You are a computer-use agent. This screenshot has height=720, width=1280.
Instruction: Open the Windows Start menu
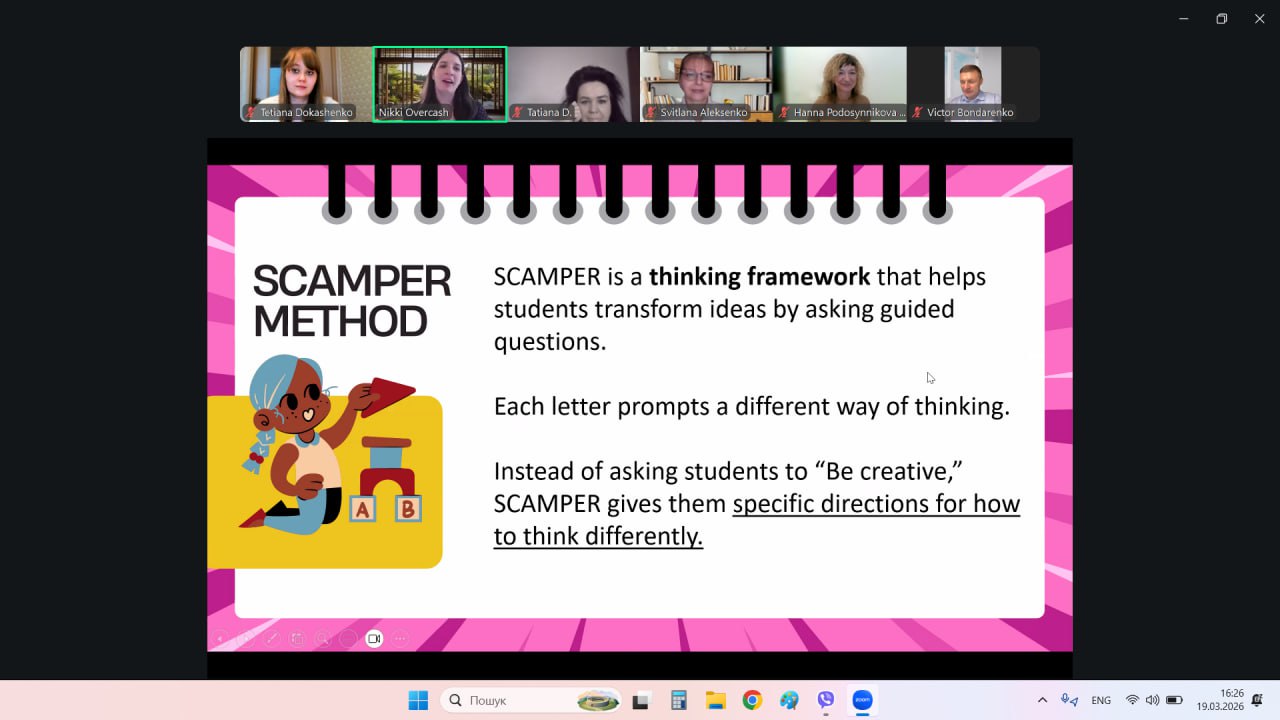418,700
